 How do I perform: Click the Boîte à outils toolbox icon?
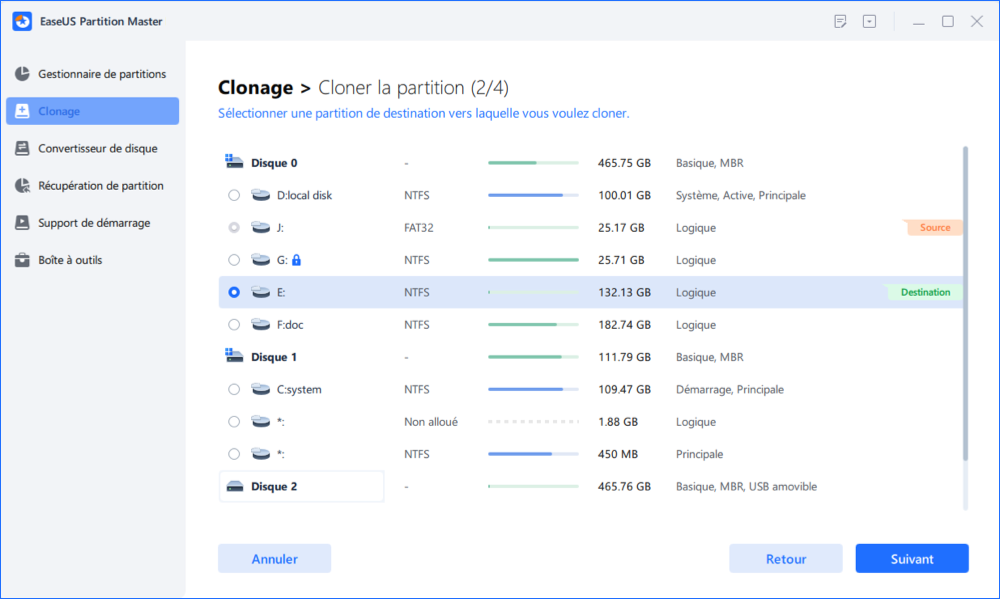pos(22,260)
